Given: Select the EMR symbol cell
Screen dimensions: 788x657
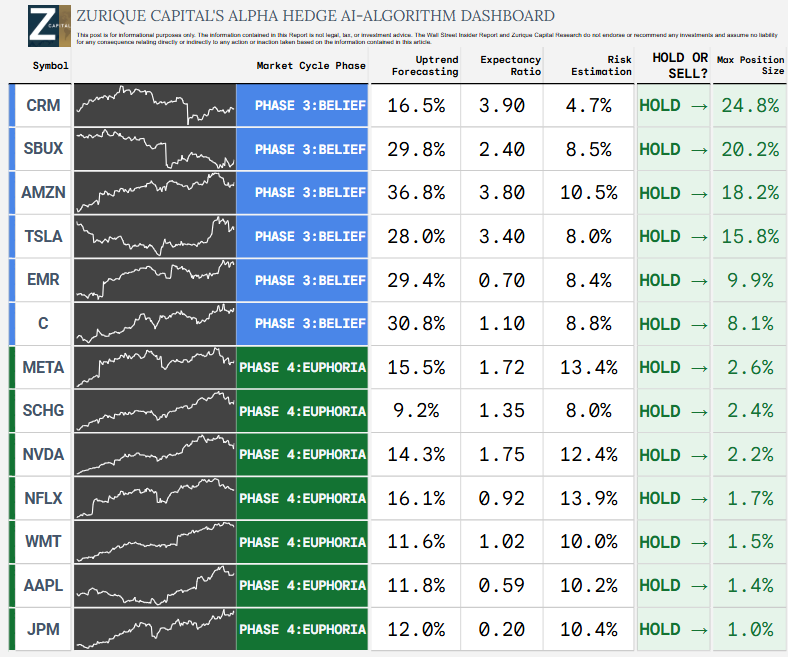Looking at the screenshot, I should [x=43, y=280].
